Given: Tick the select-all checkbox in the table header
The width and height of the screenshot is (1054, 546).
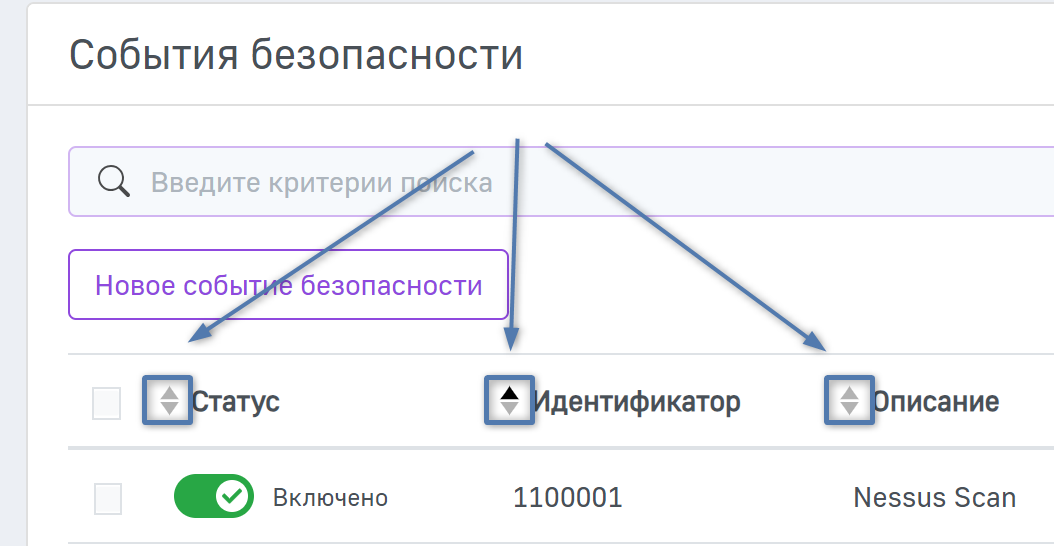Looking at the screenshot, I should click(x=106, y=403).
